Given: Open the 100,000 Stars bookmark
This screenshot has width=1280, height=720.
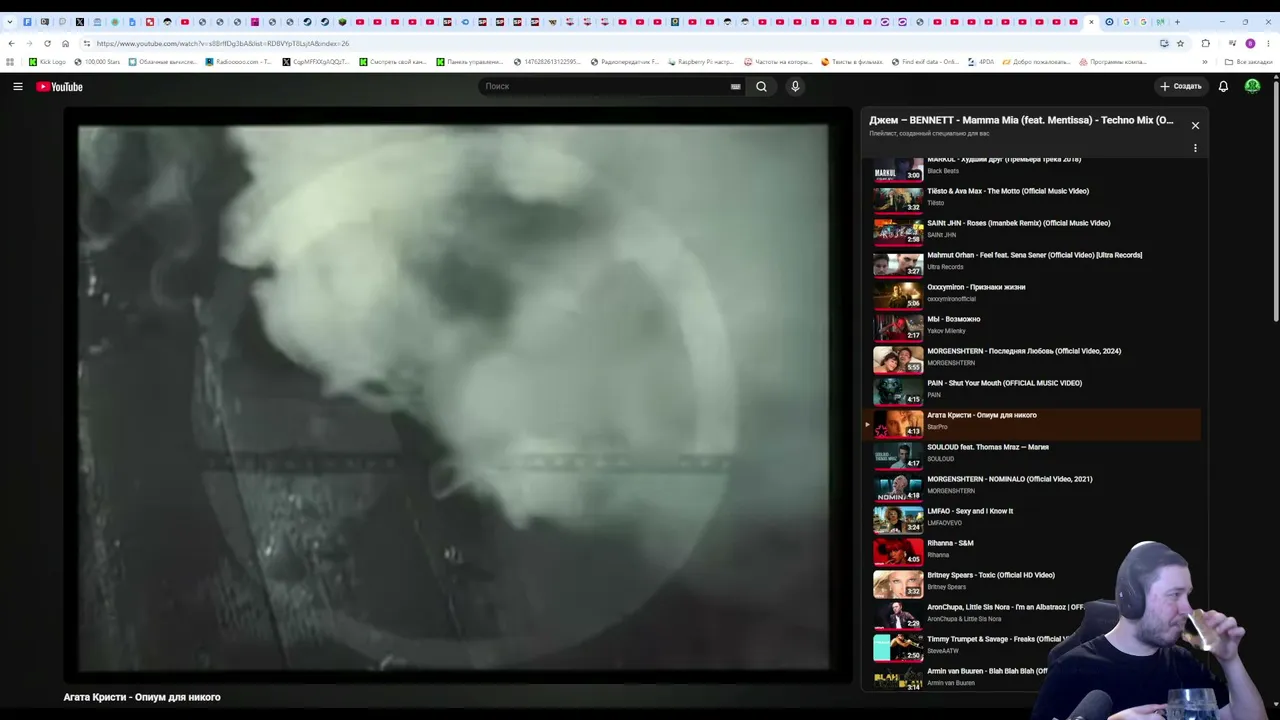Looking at the screenshot, I should 97,62.
